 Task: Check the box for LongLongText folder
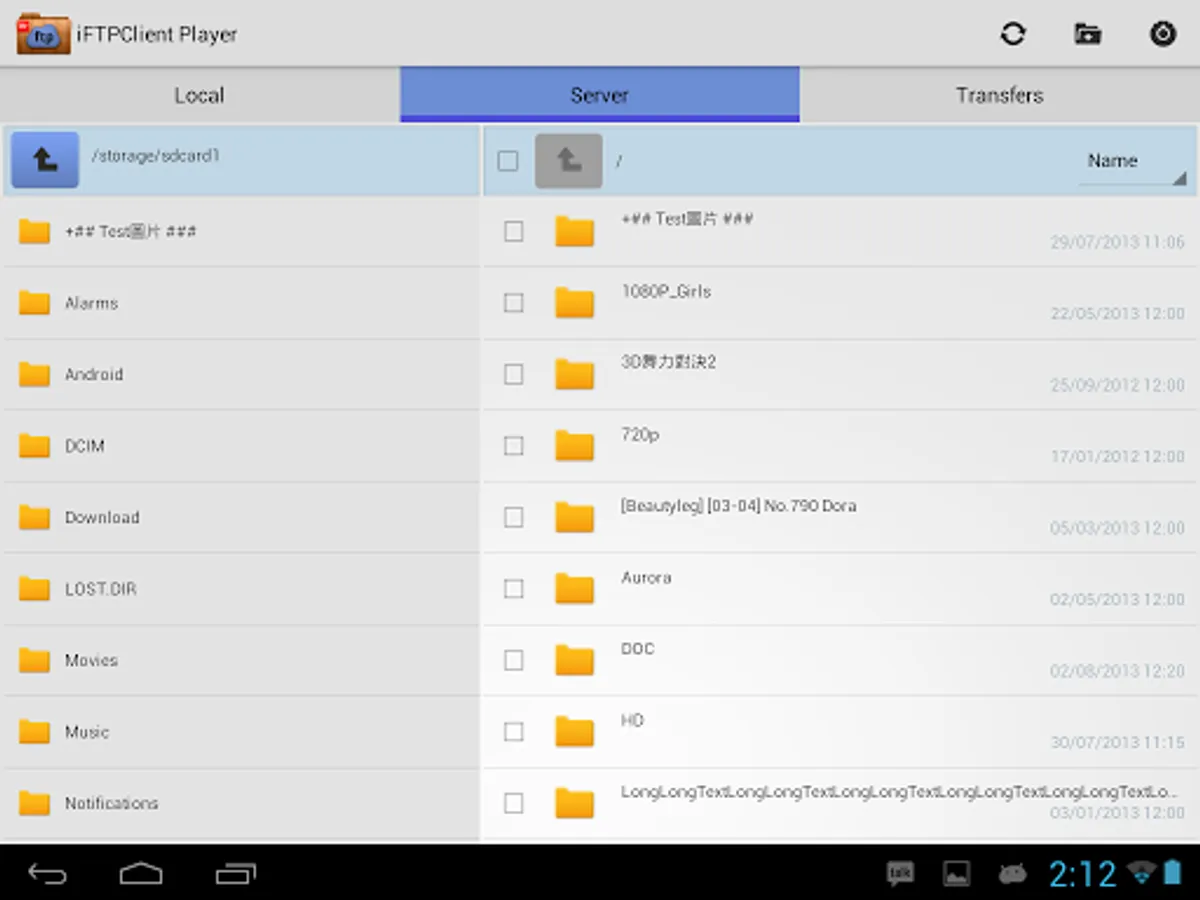(514, 803)
